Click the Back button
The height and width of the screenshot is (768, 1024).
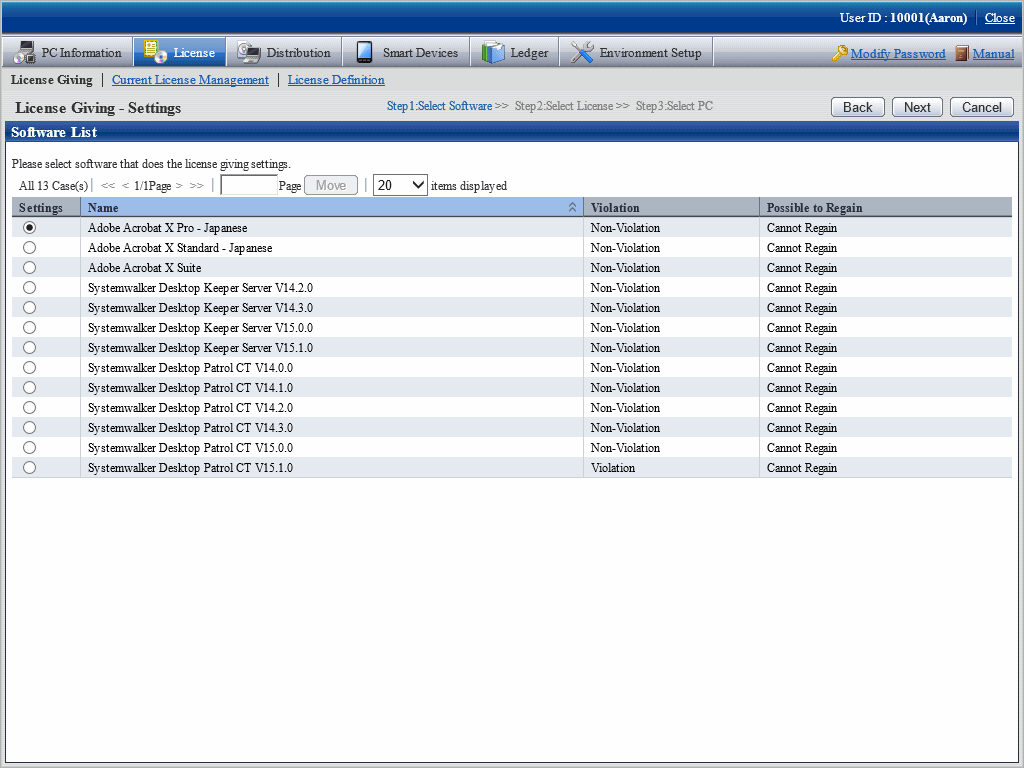click(857, 107)
